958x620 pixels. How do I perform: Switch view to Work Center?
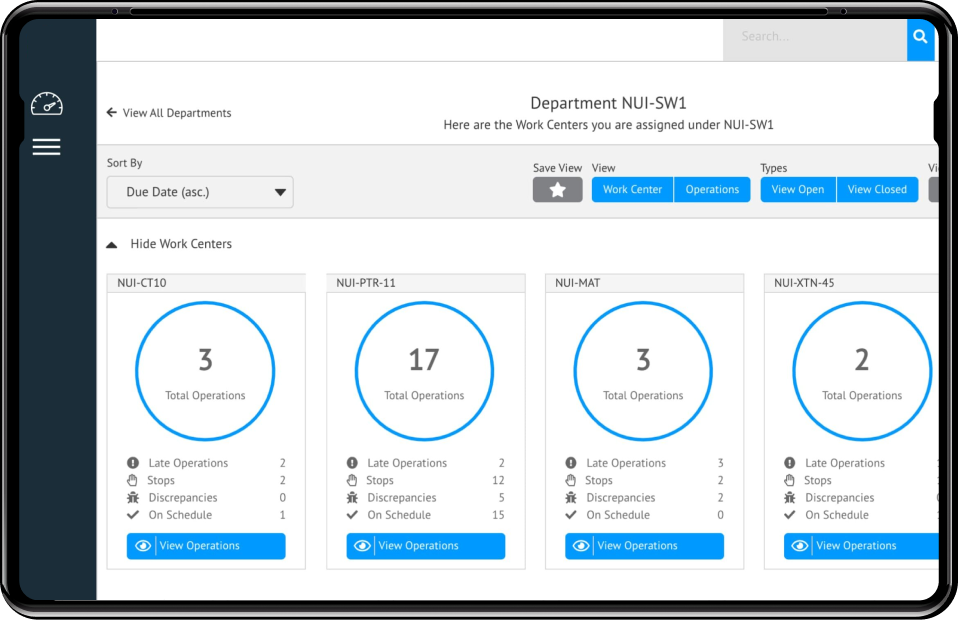pyautogui.click(x=632, y=189)
